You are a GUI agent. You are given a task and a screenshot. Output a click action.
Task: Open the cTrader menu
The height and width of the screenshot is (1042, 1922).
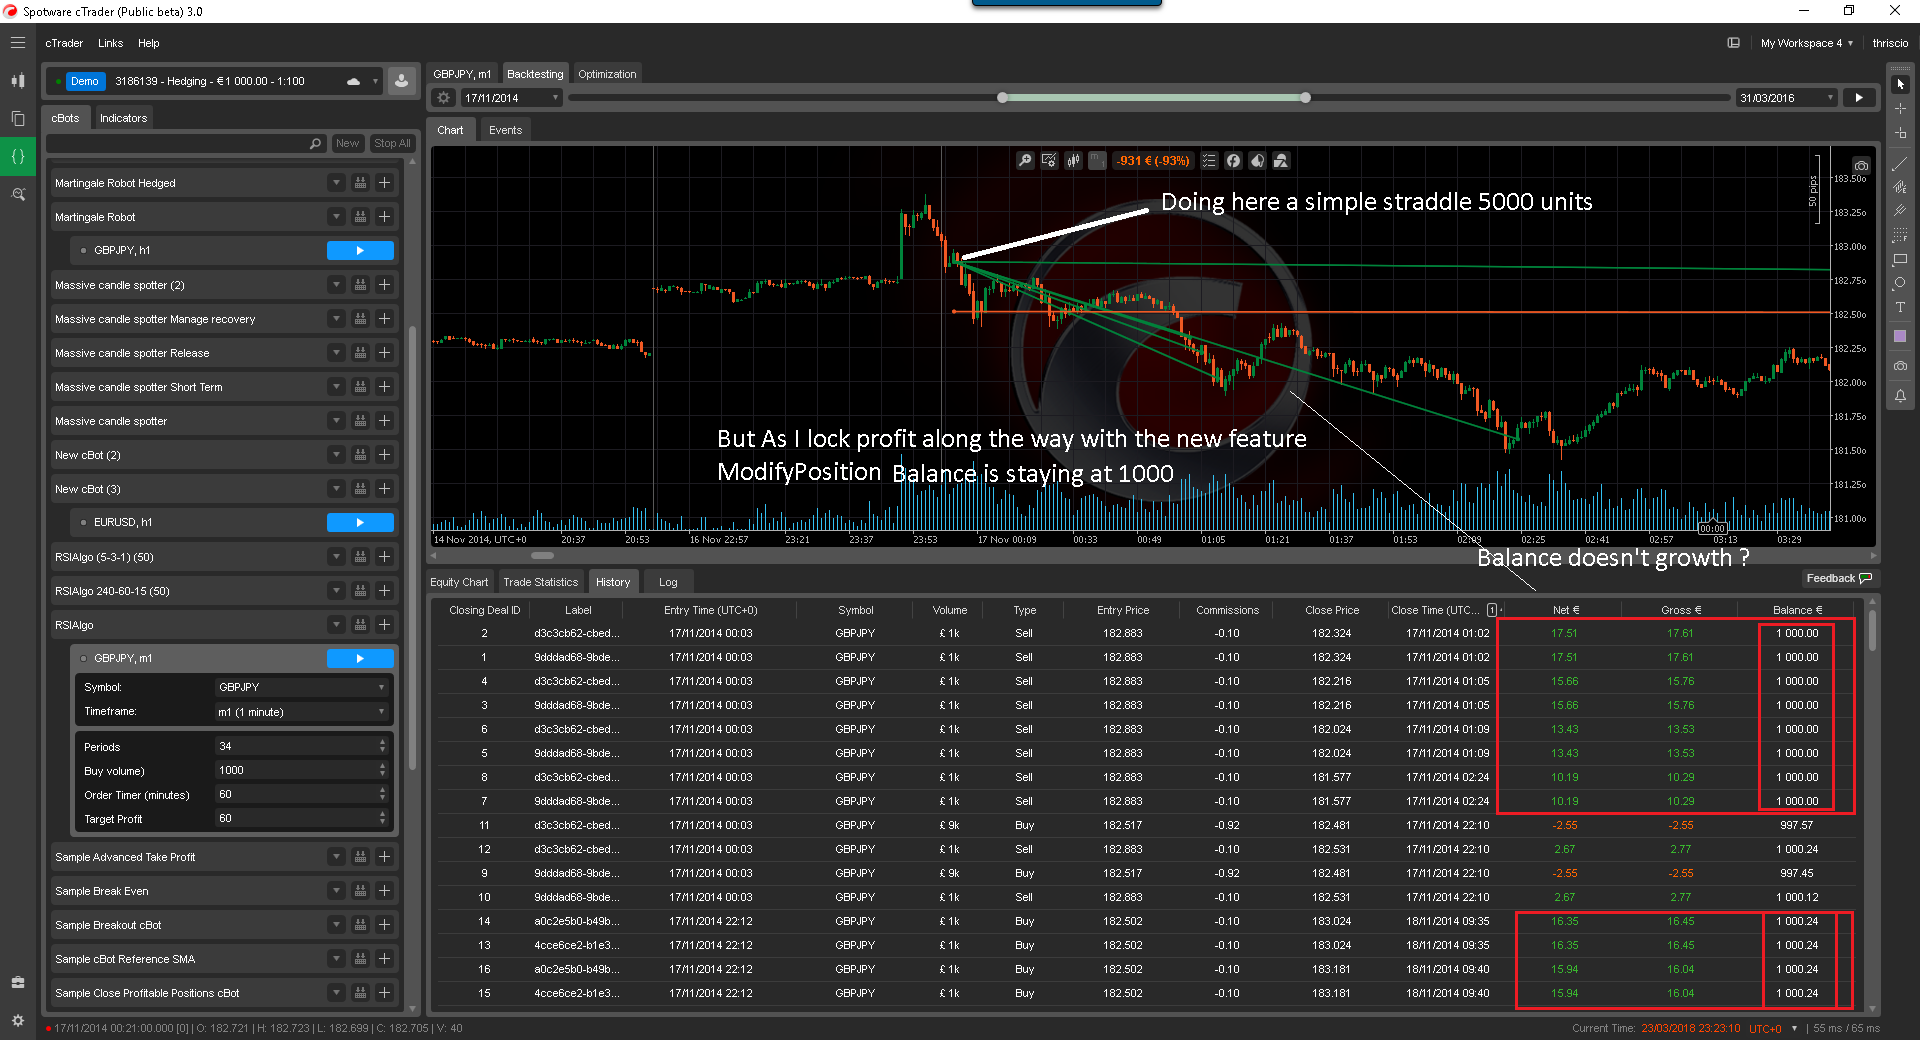(x=64, y=44)
